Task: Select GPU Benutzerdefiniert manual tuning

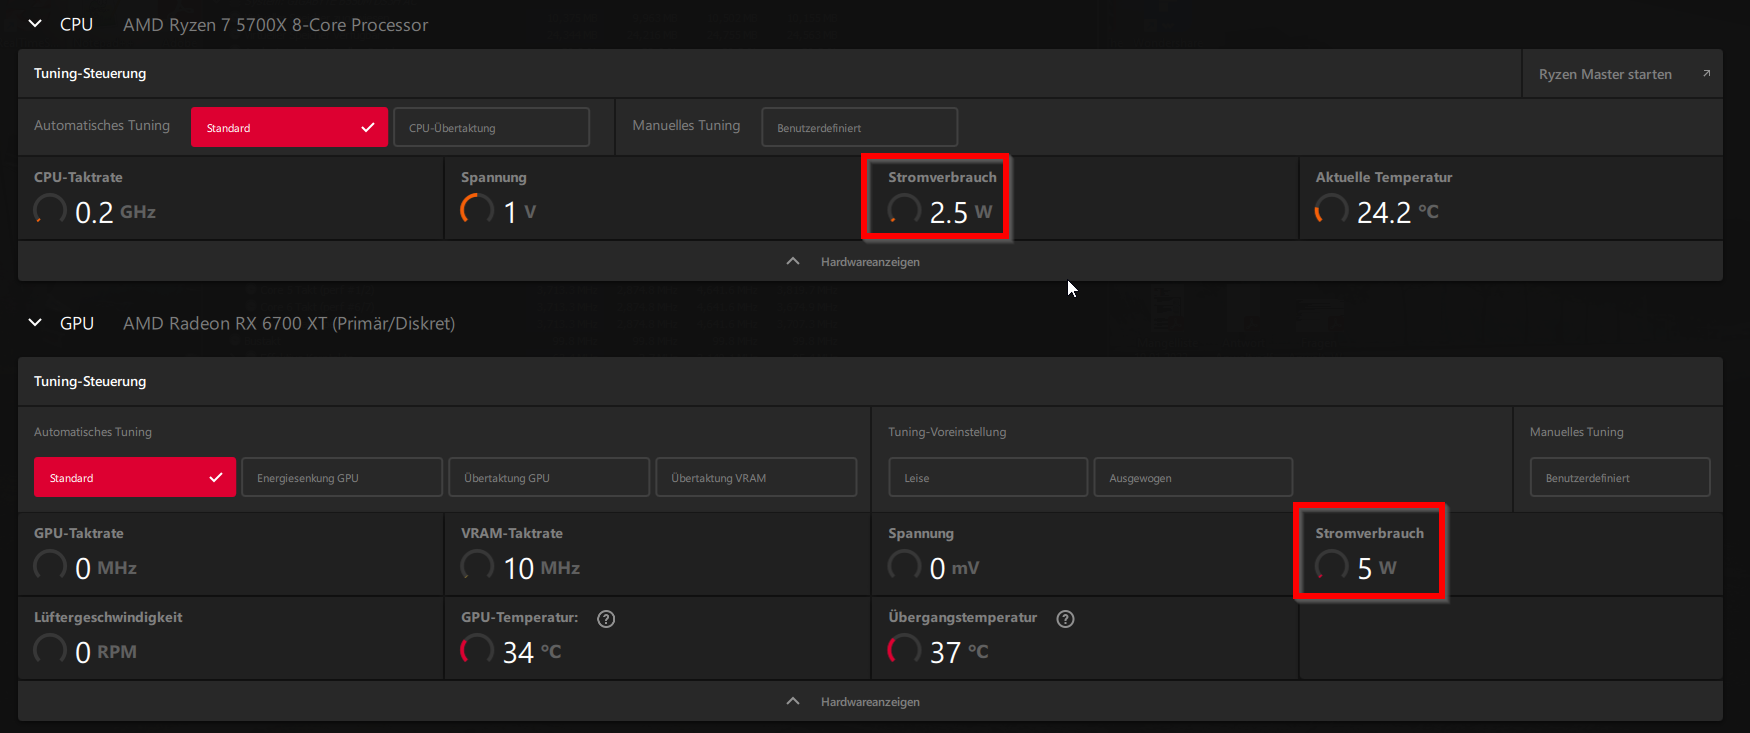Action: tap(1620, 477)
